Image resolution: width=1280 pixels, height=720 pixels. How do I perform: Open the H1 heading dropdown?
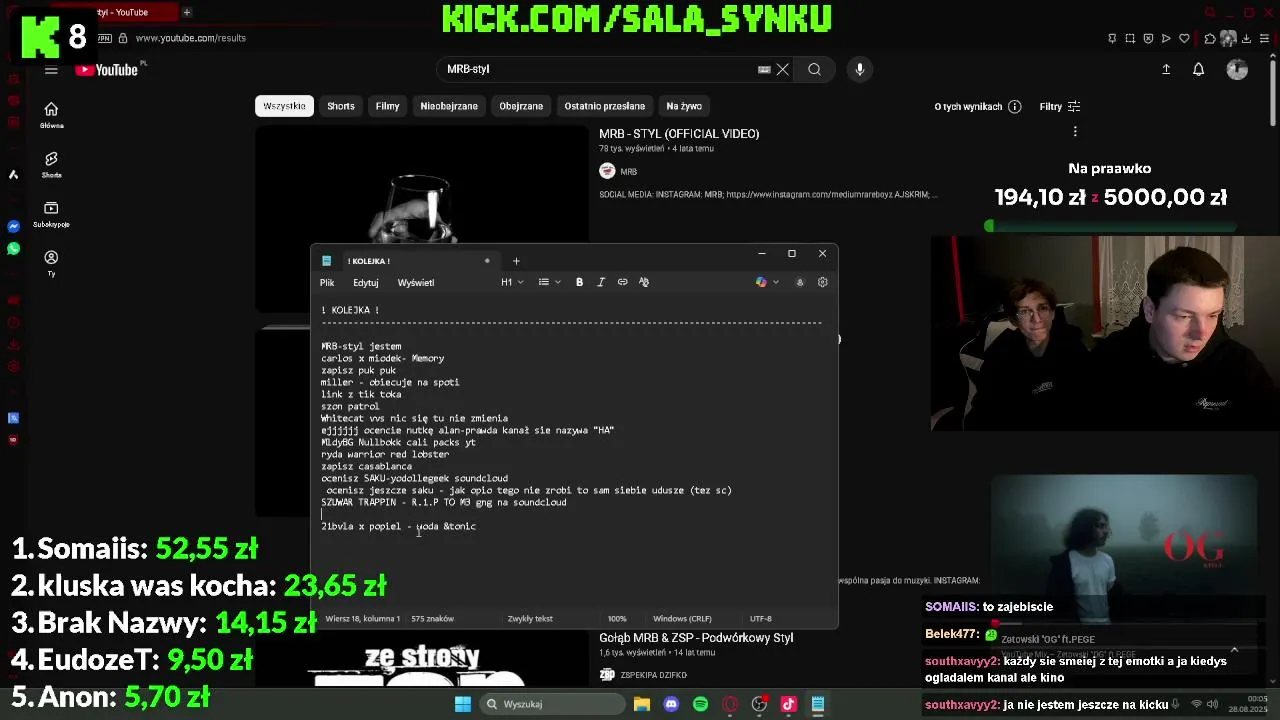512,282
